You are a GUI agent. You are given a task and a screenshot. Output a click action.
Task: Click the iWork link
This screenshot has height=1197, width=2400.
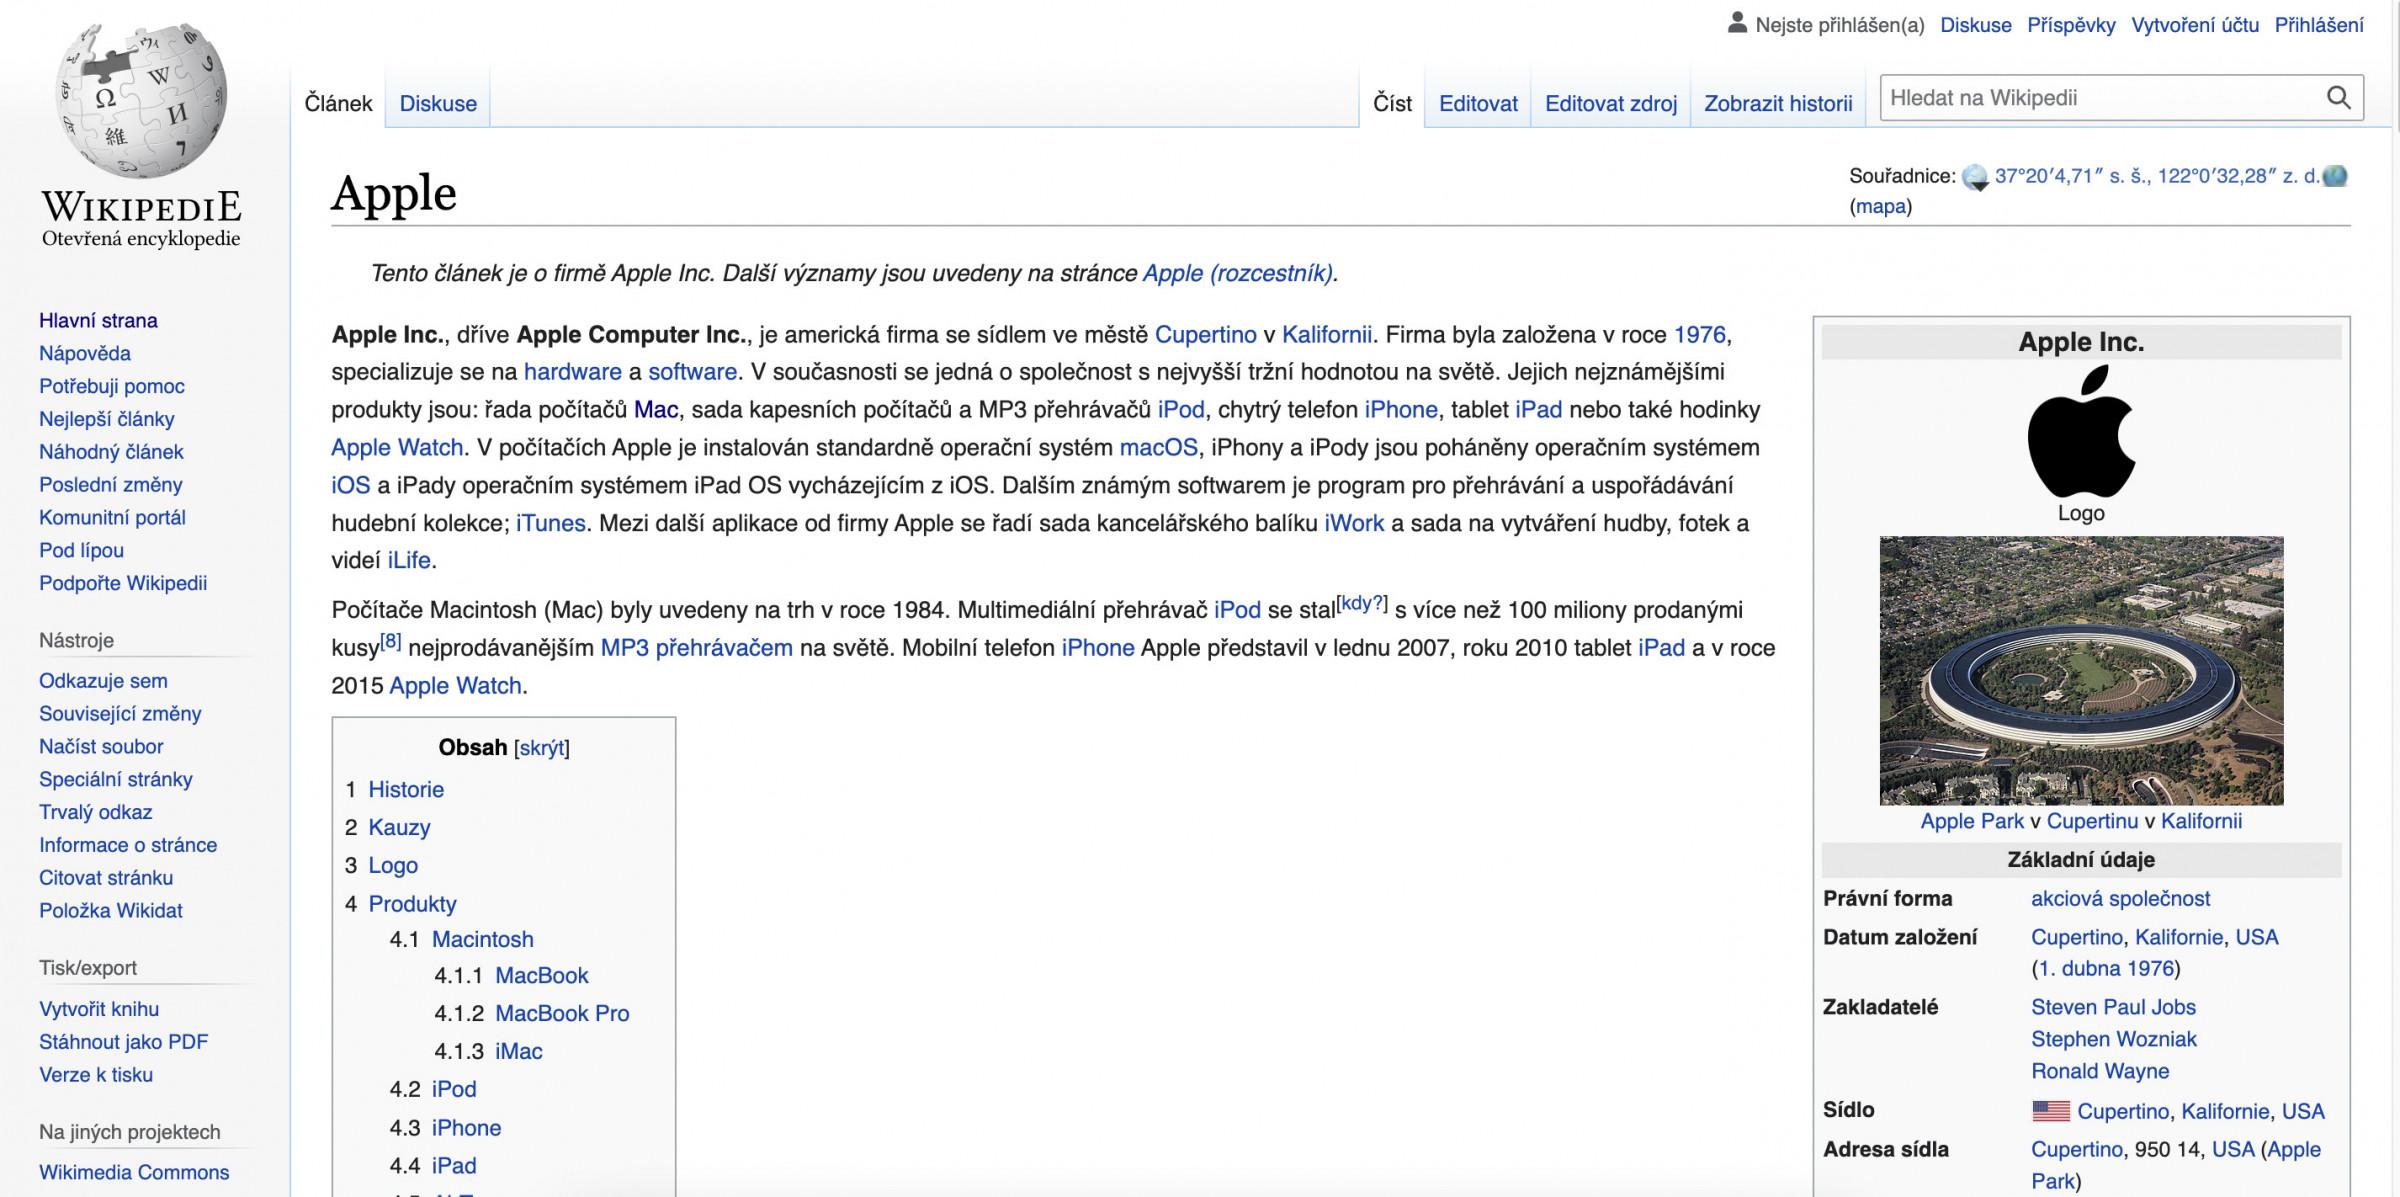pyautogui.click(x=1354, y=523)
